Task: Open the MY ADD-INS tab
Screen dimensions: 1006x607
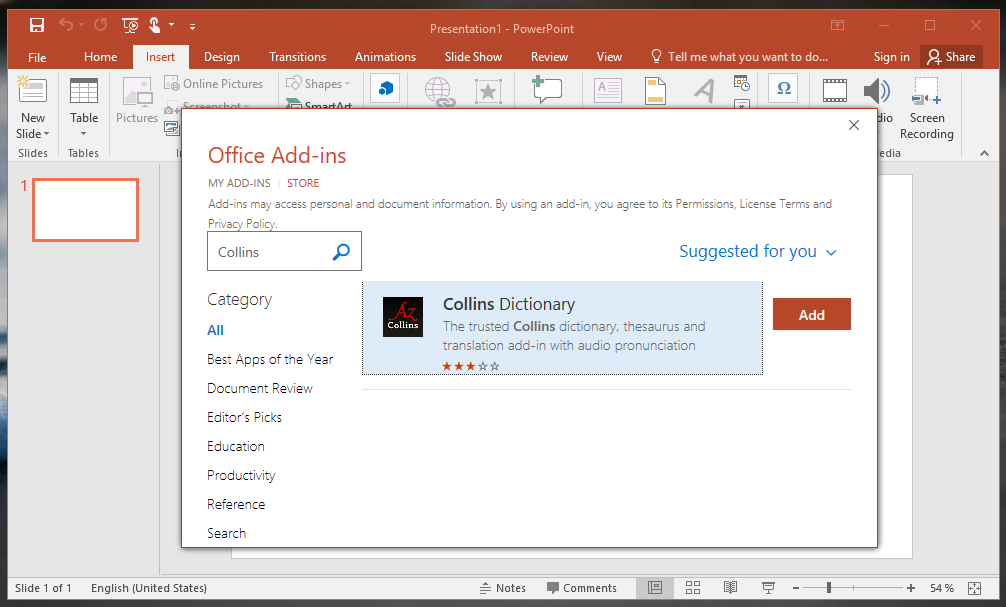Action: coord(239,183)
